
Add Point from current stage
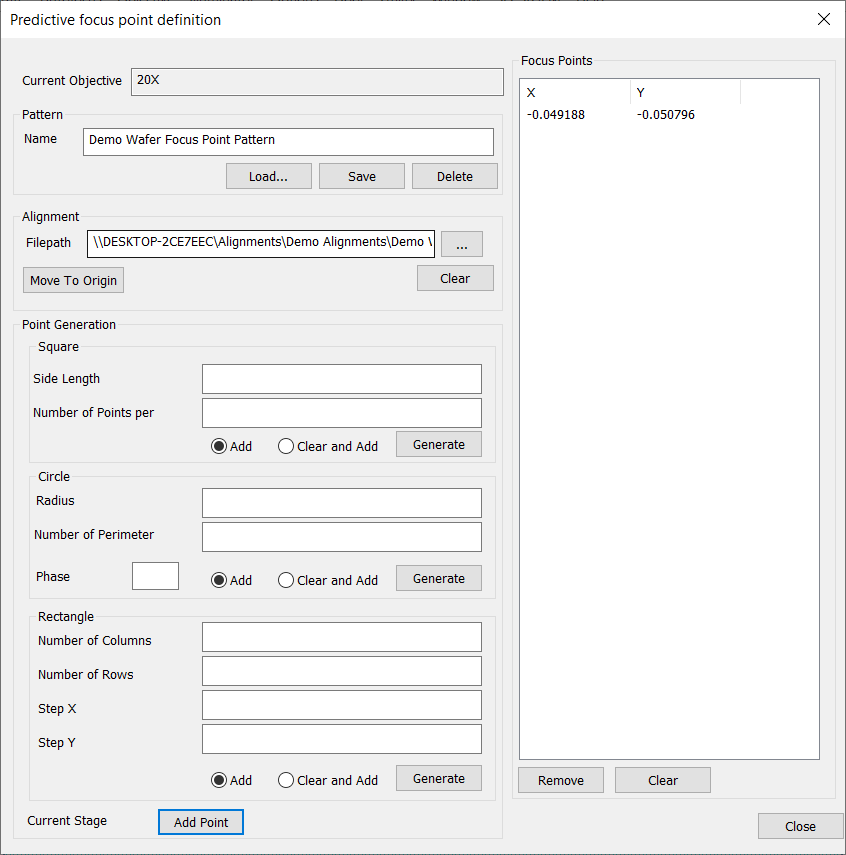pos(201,822)
